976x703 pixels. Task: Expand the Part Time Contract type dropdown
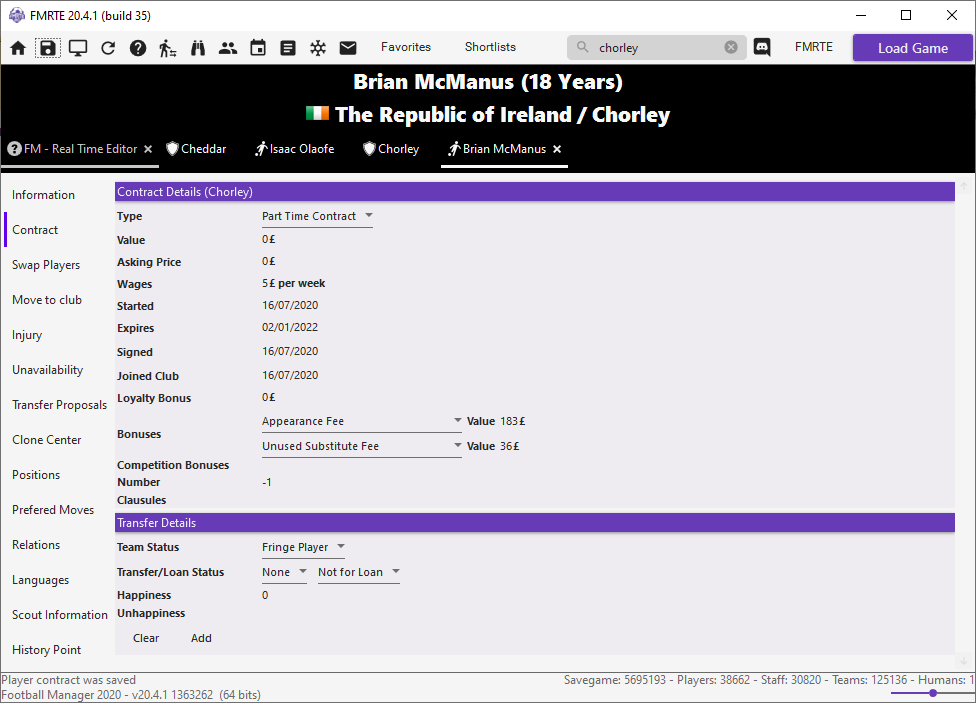coord(317,216)
